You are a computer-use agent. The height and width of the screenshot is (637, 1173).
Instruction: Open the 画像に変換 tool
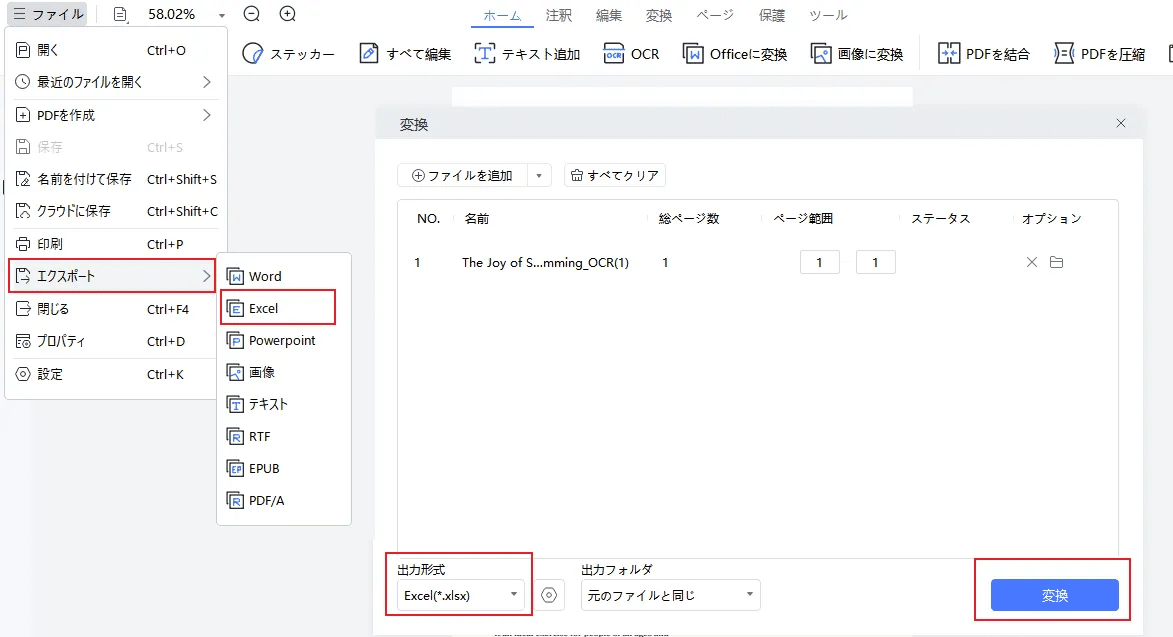click(856, 53)
